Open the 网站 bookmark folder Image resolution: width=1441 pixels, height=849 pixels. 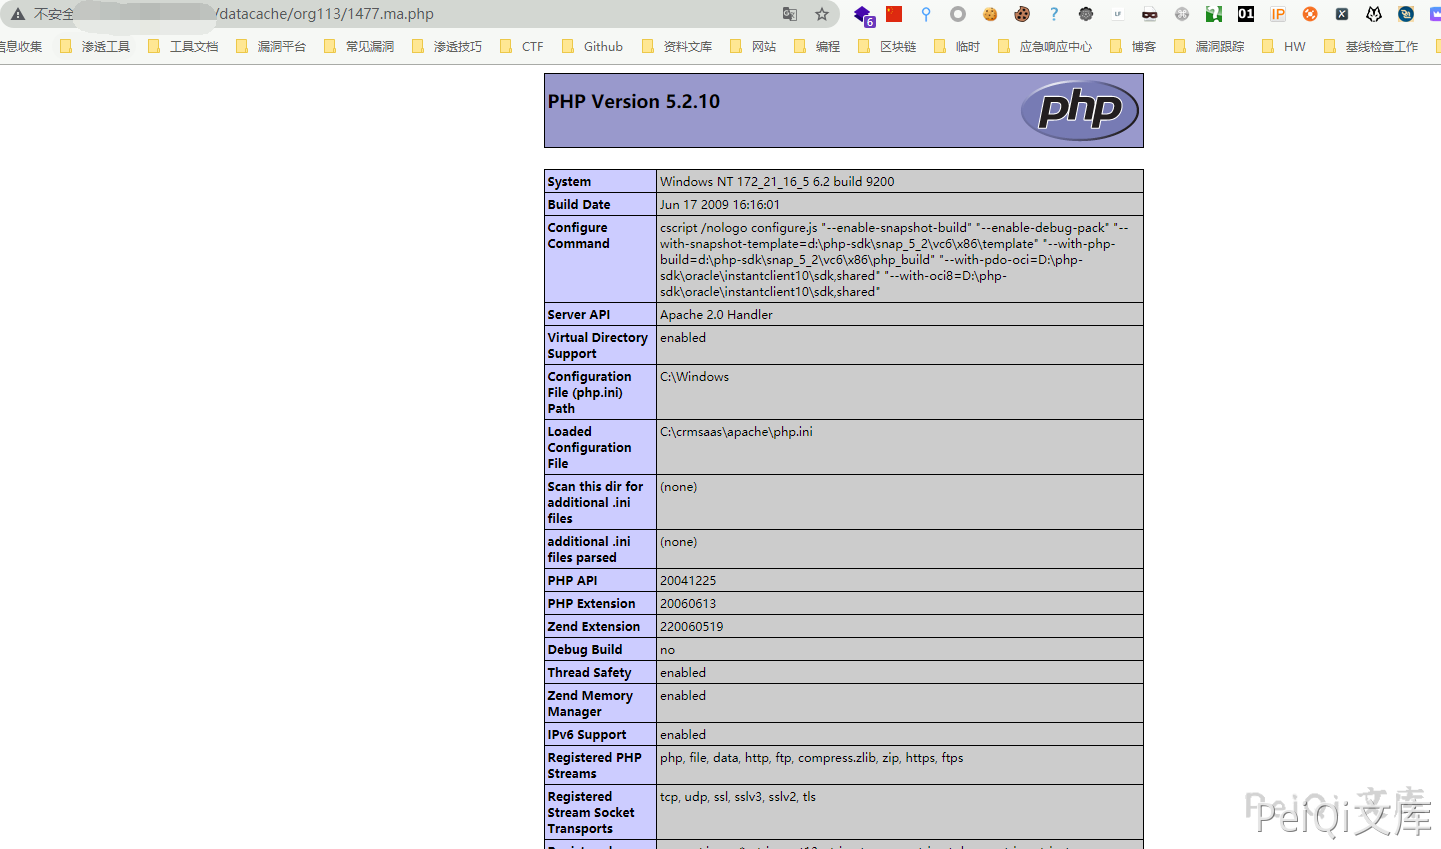(x=753, y=46)
